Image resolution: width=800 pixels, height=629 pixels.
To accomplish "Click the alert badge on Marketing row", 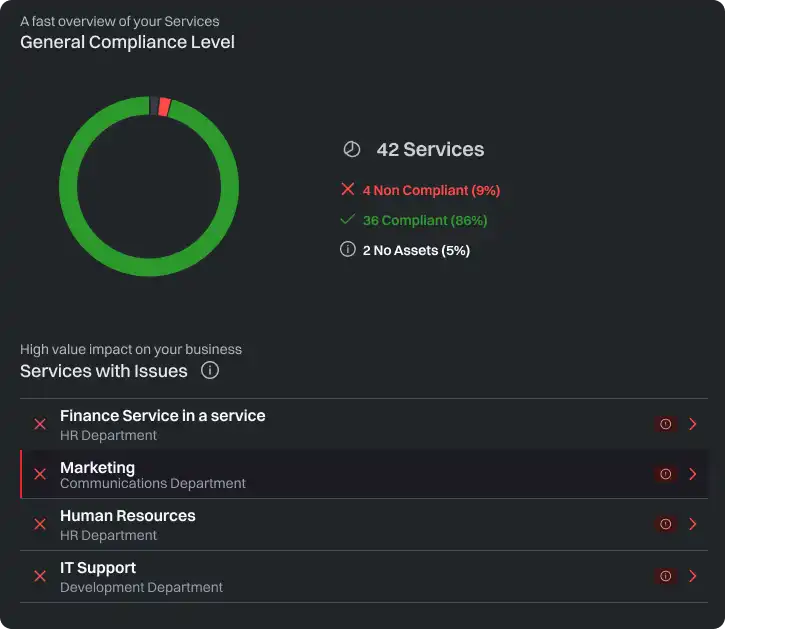I will (665, 474).
